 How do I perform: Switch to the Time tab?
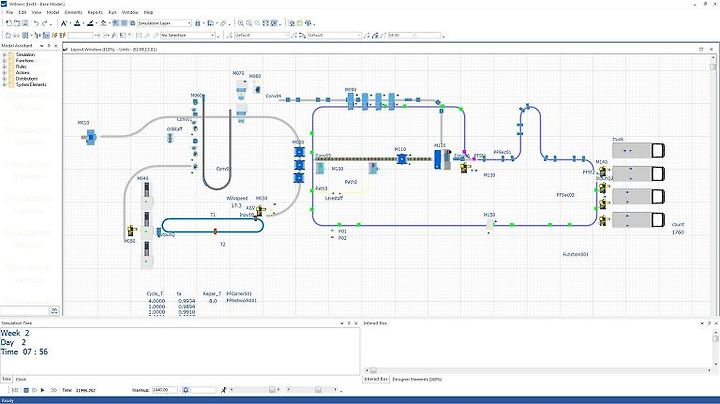point(6,379)
